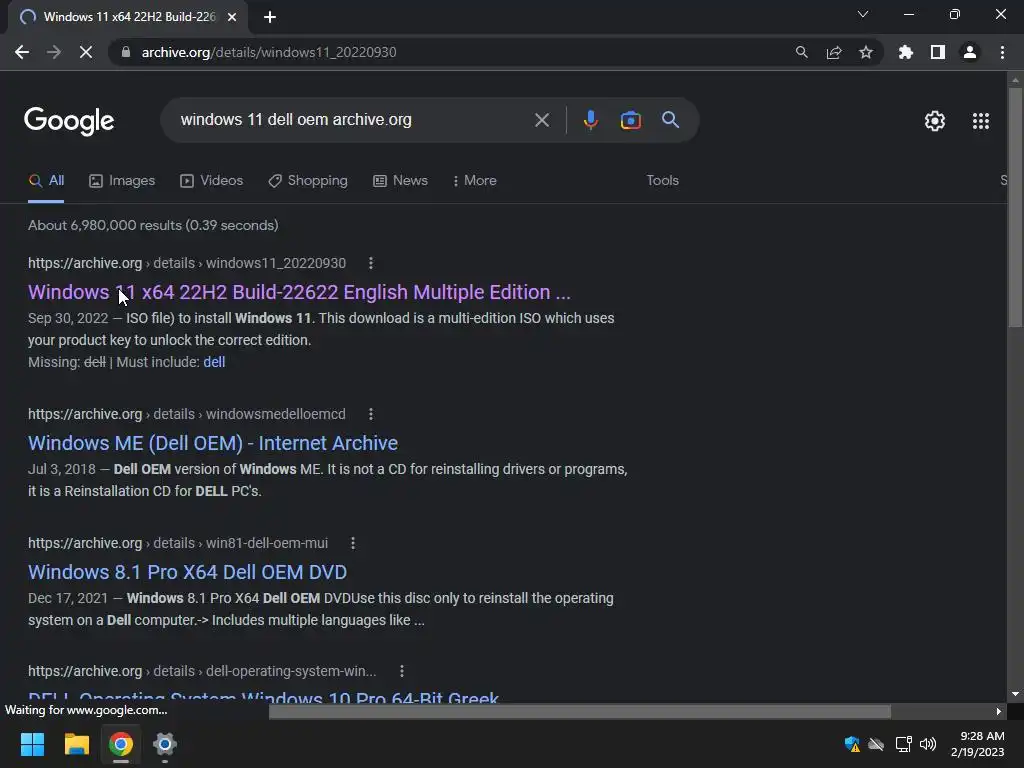This screenshot has width=1024, height=768.
Task: Start voice search with microphone
Action: 590,120
